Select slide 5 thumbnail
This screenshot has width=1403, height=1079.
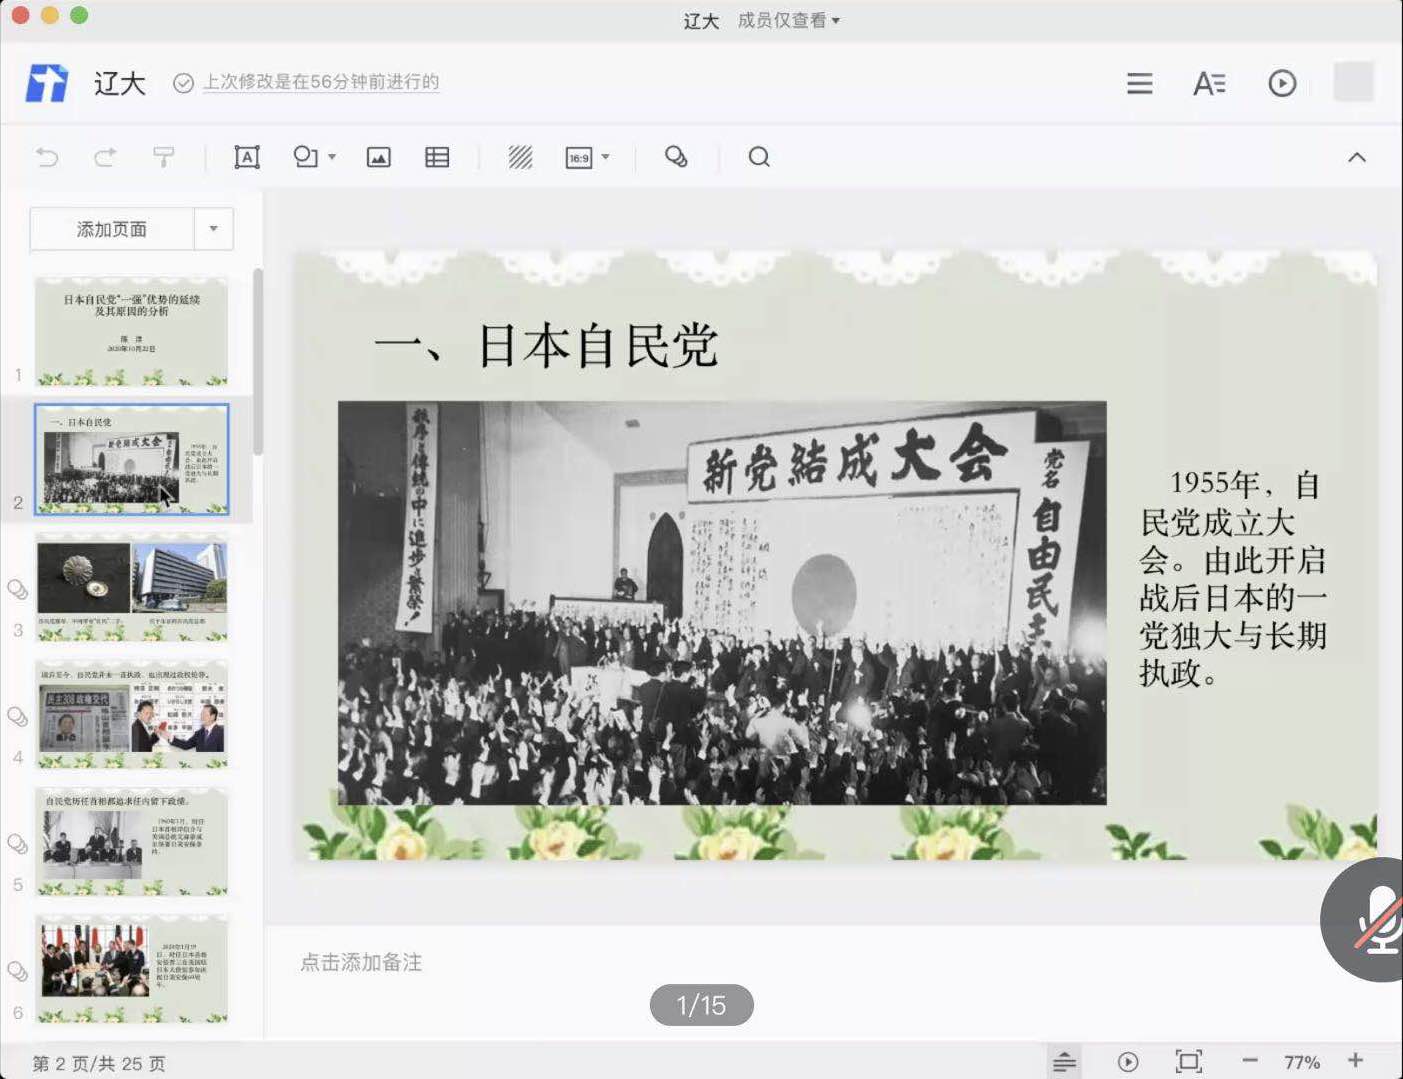pos(131,841)
